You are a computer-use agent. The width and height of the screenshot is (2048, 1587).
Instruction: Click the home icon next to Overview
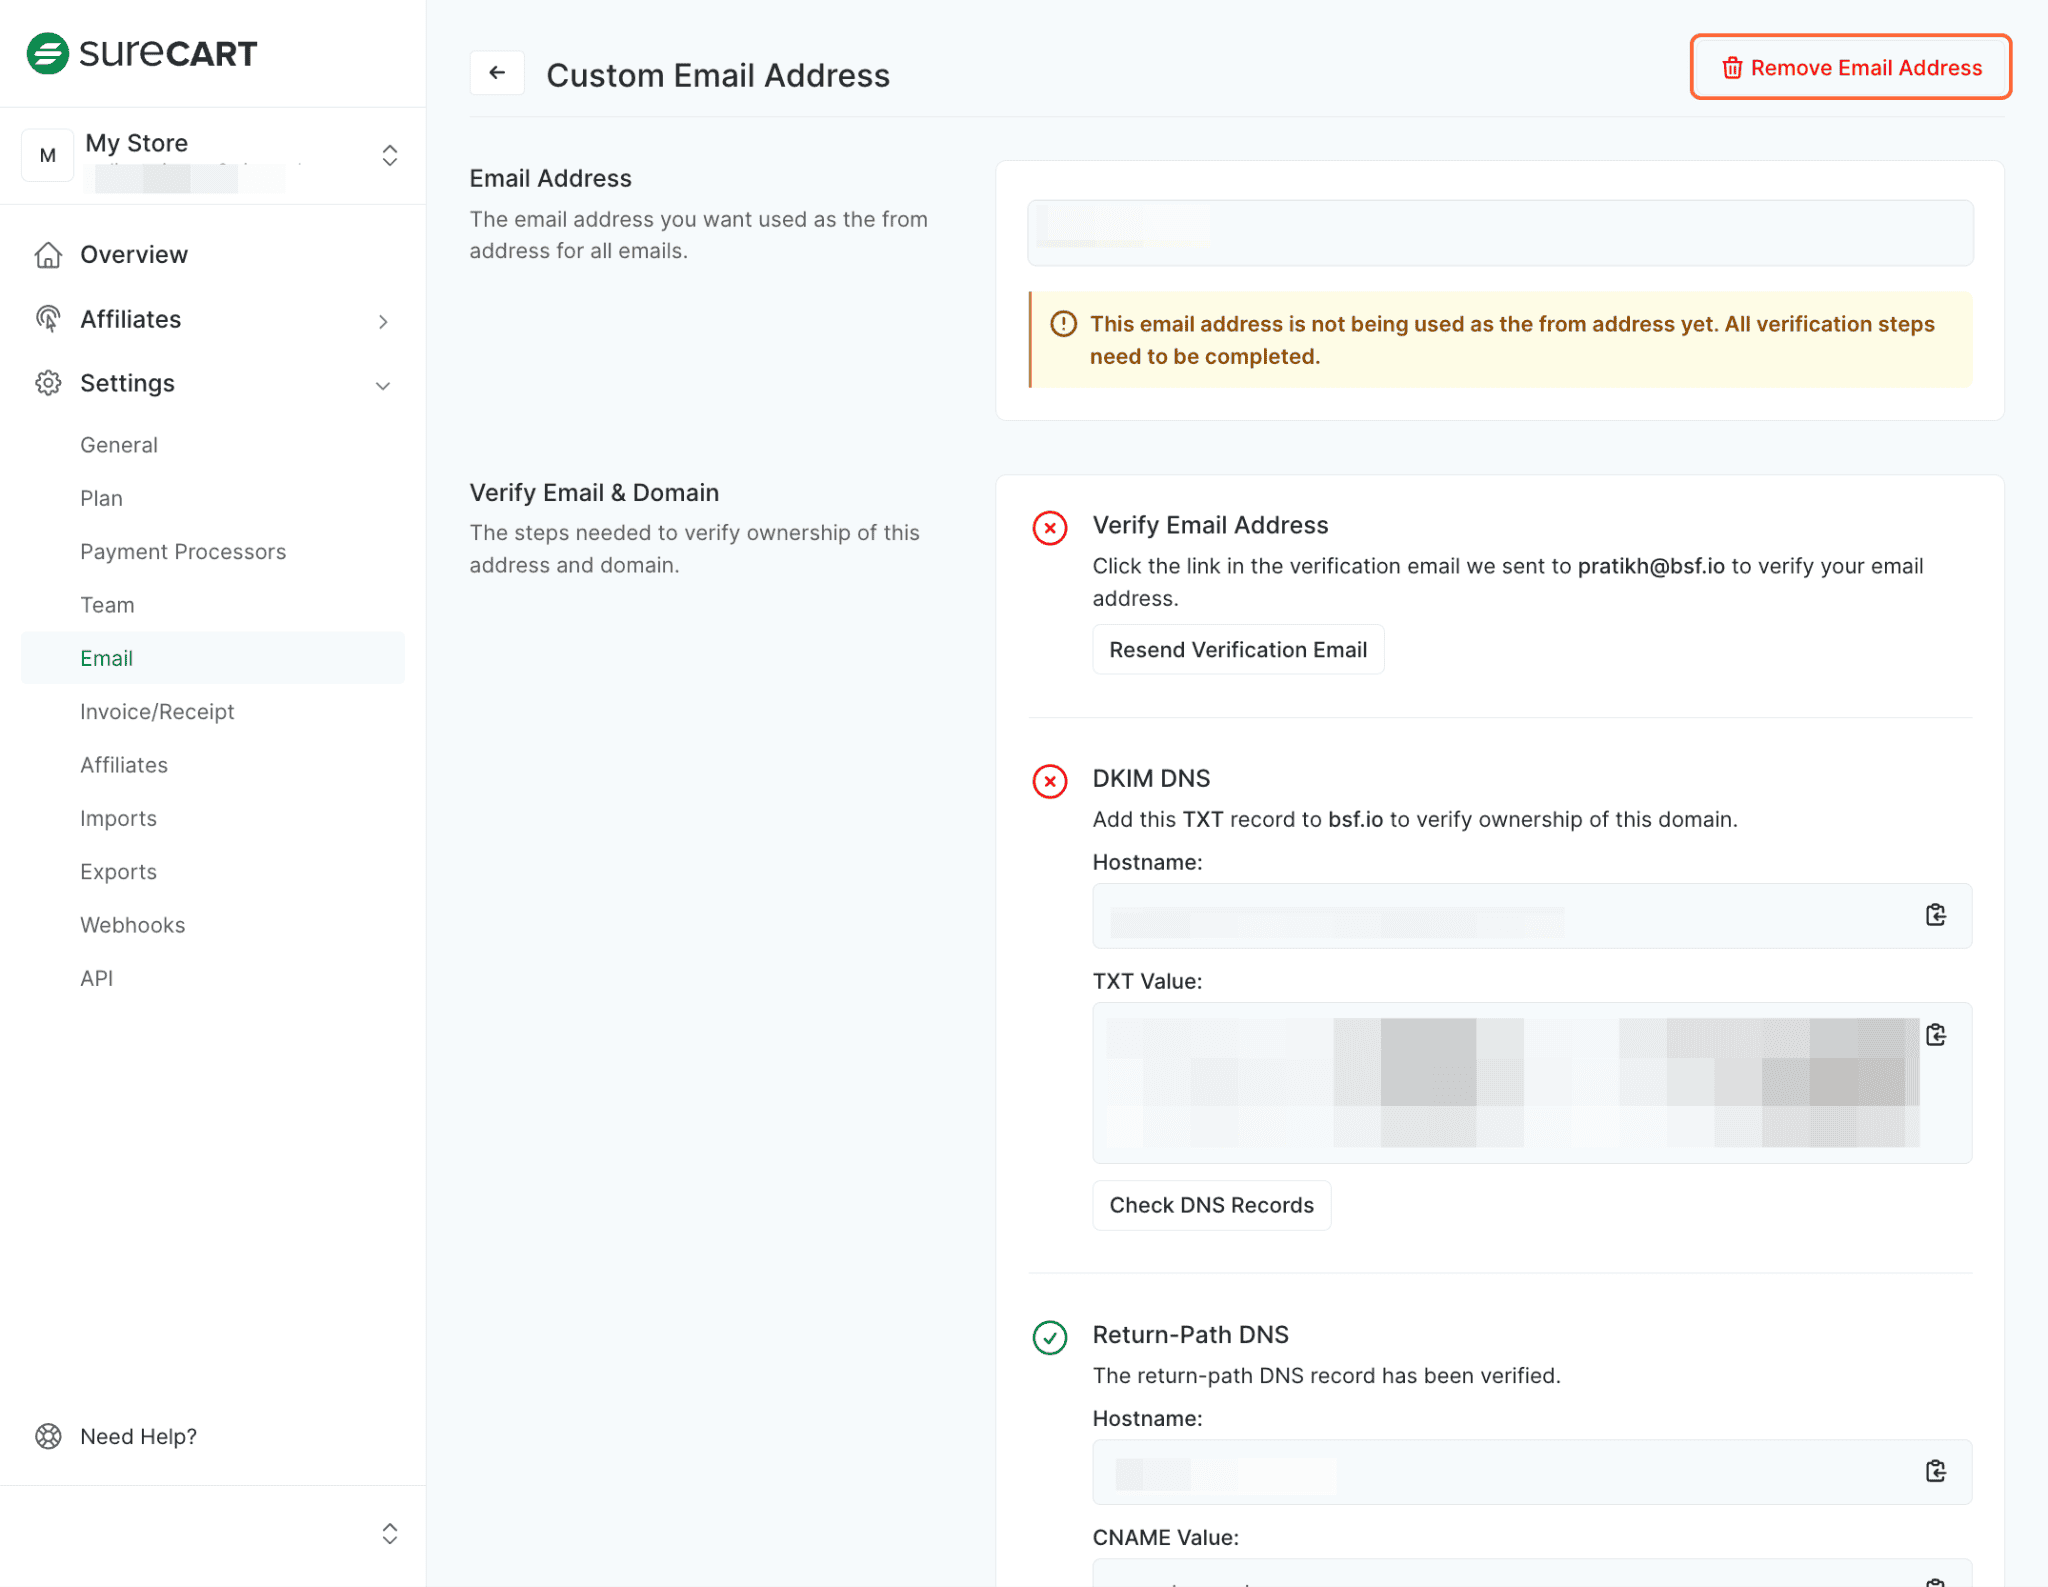pos(48,254)
